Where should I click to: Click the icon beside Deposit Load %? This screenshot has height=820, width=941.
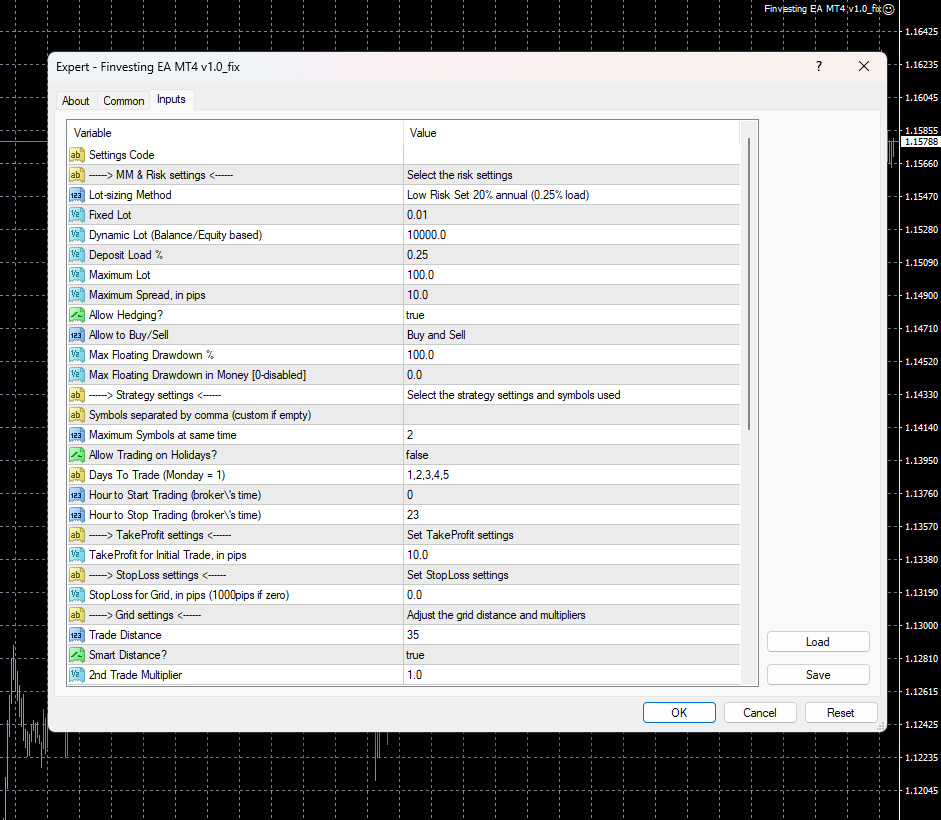click(x=76, y=255)
